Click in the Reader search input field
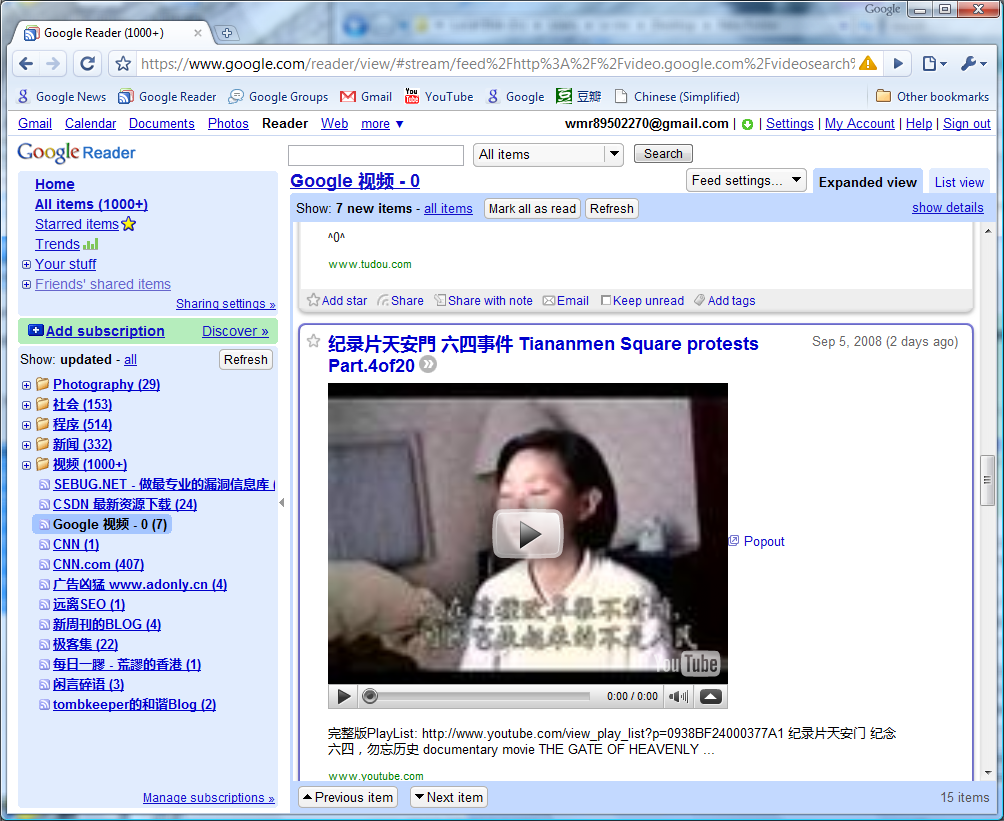The image size is (1004, 821). coord(376,155)
